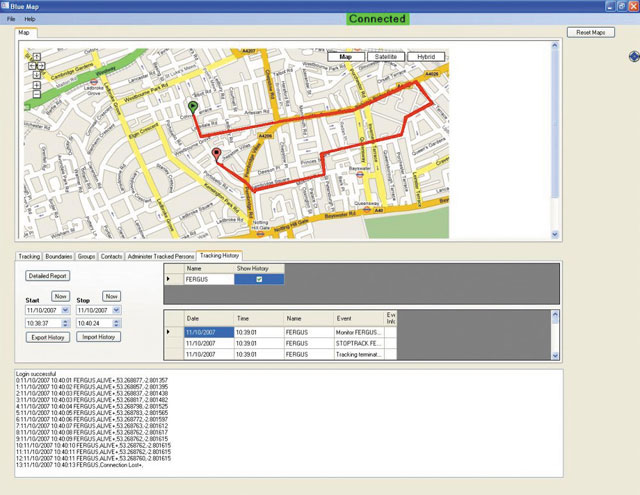640x495 pixels.
Task: Pan the map down with the arrow control
Action: [36, 75]
